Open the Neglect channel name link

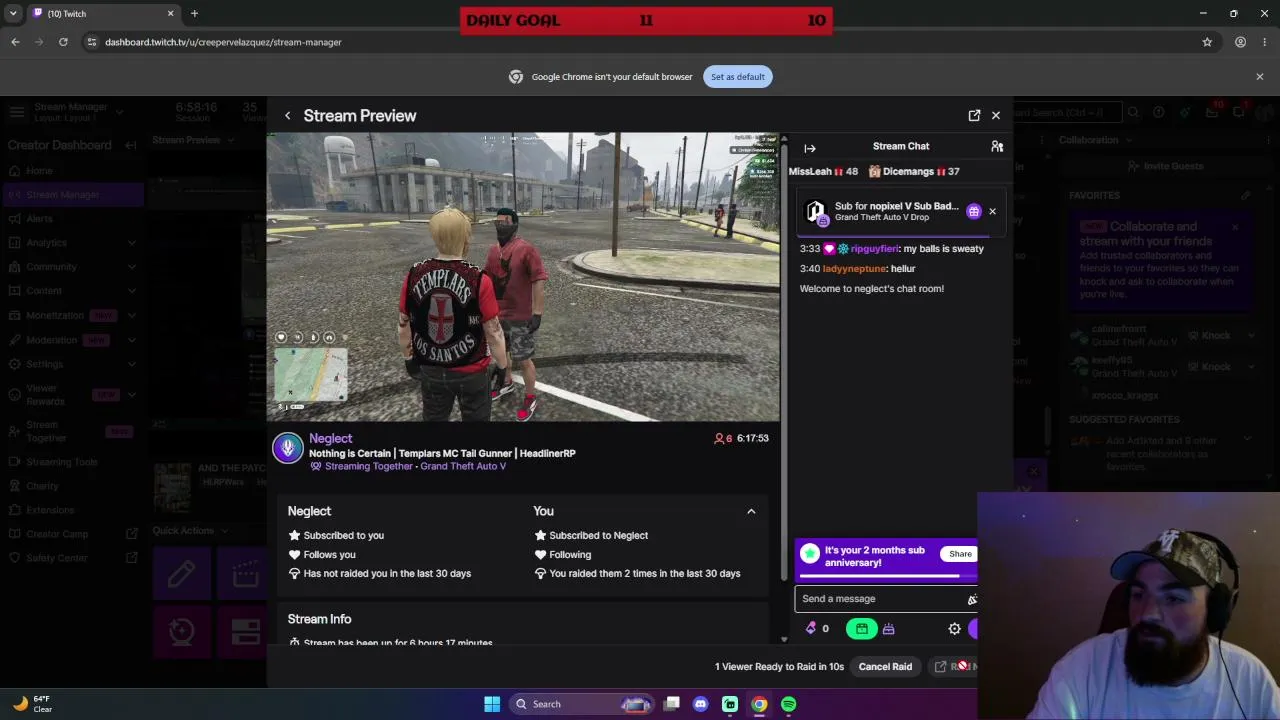(x=330, y=438)
